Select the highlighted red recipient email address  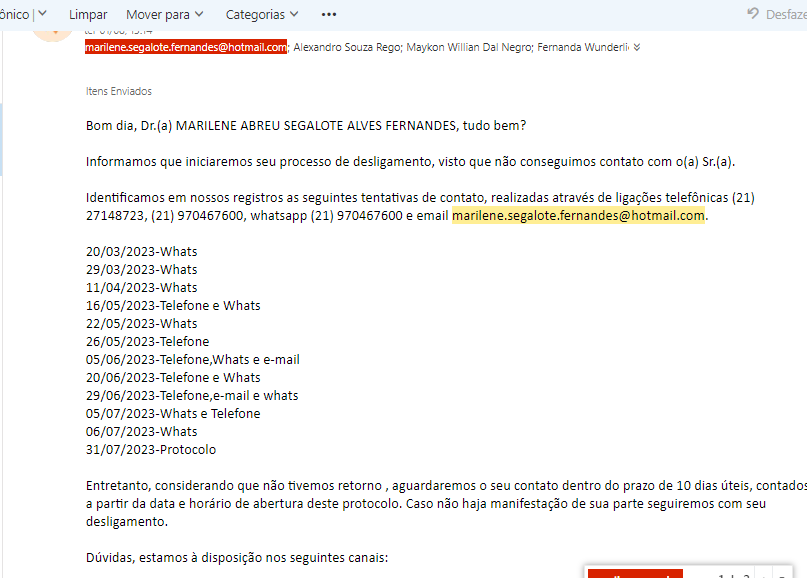point(186,47)
